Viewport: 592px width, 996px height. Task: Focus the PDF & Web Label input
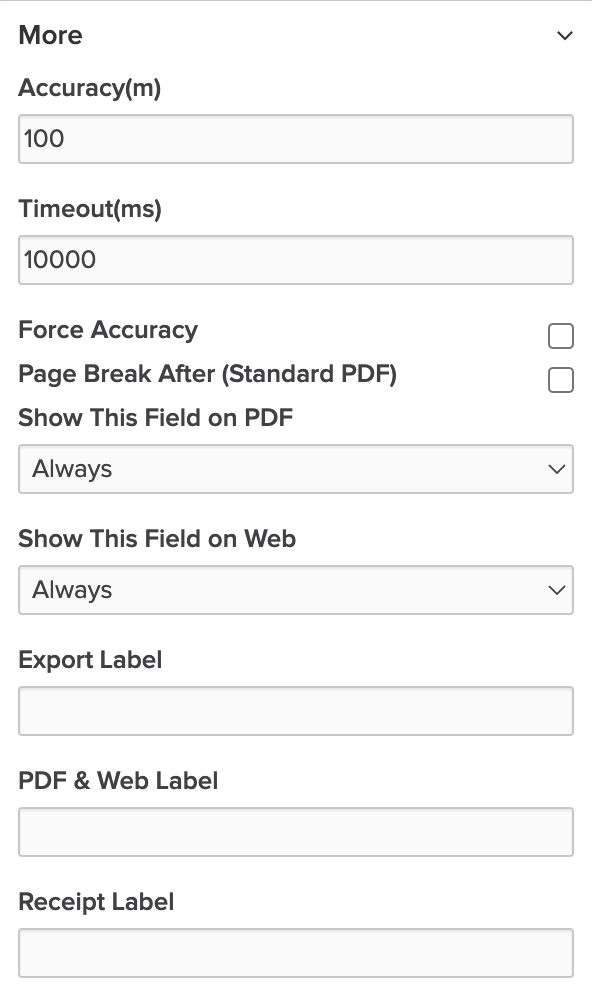296,831
